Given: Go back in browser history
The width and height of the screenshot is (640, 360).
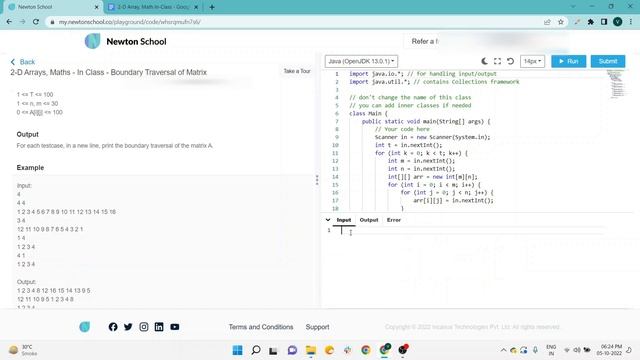Looking at the screenshot, I should tap(9, 22).
